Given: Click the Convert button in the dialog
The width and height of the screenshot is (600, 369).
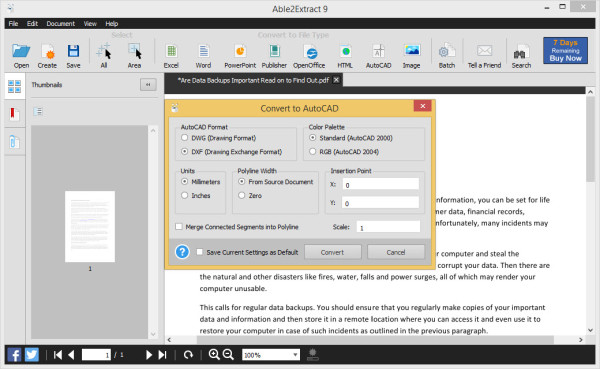Looking at the screenshot, I should (333, 252).
